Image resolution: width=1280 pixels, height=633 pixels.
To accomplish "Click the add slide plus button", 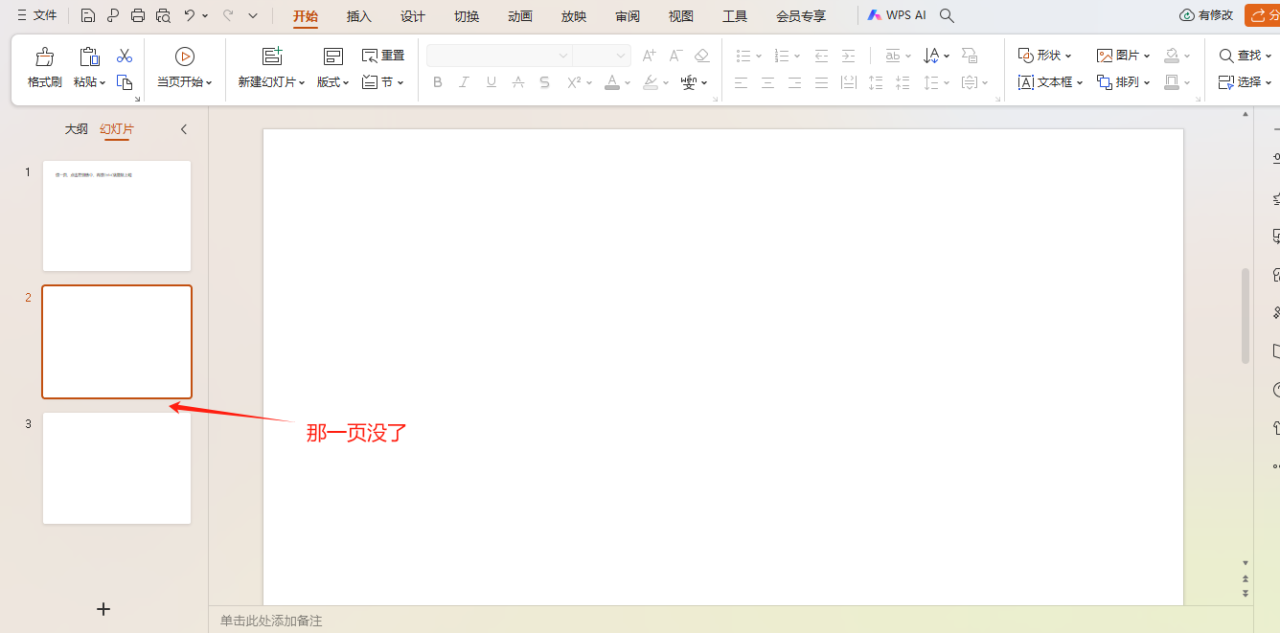I will click(x=103, y=608).
